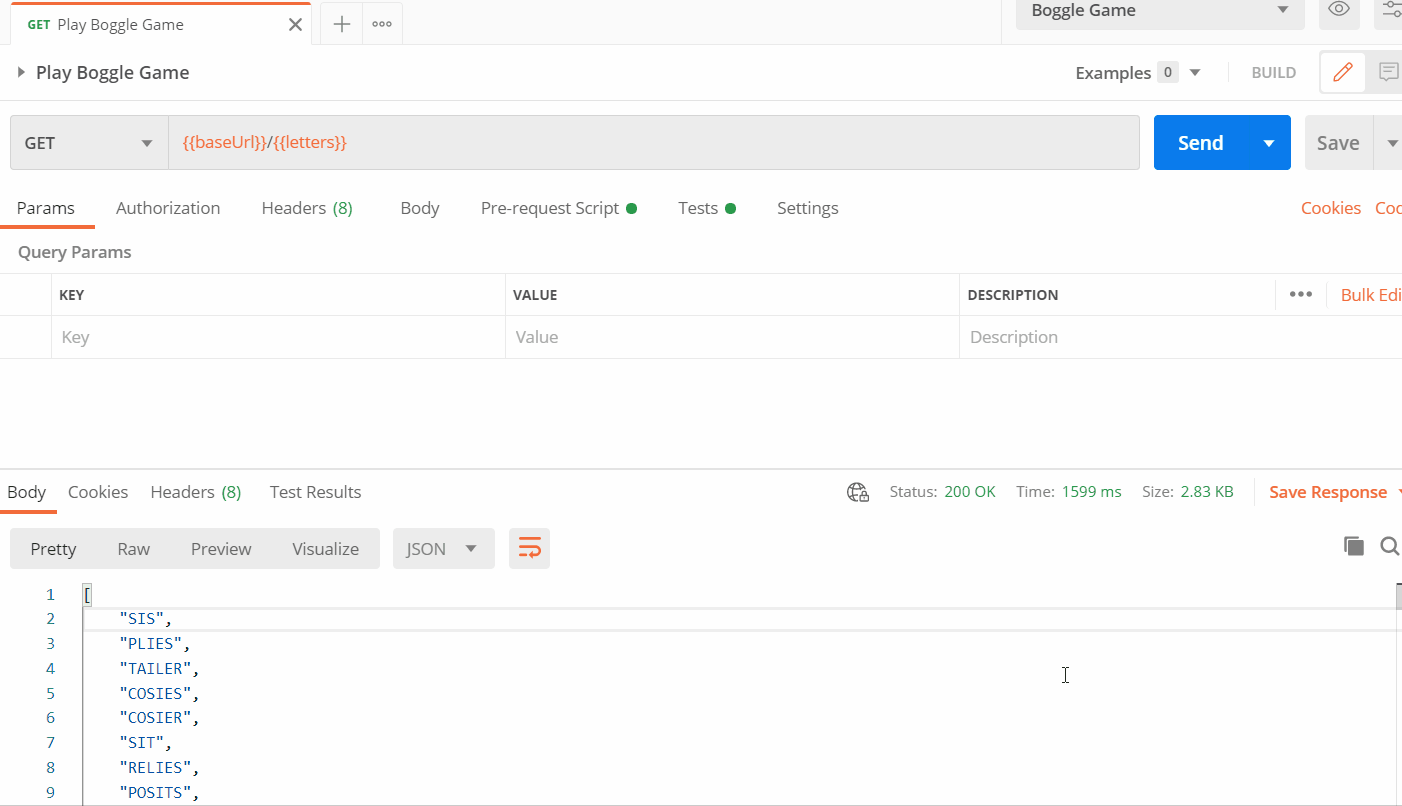Viewport: 1402px width, 806px height.
Task: Click the "SIT" response line
Action: pyautogui.click(x=146, y=743)
